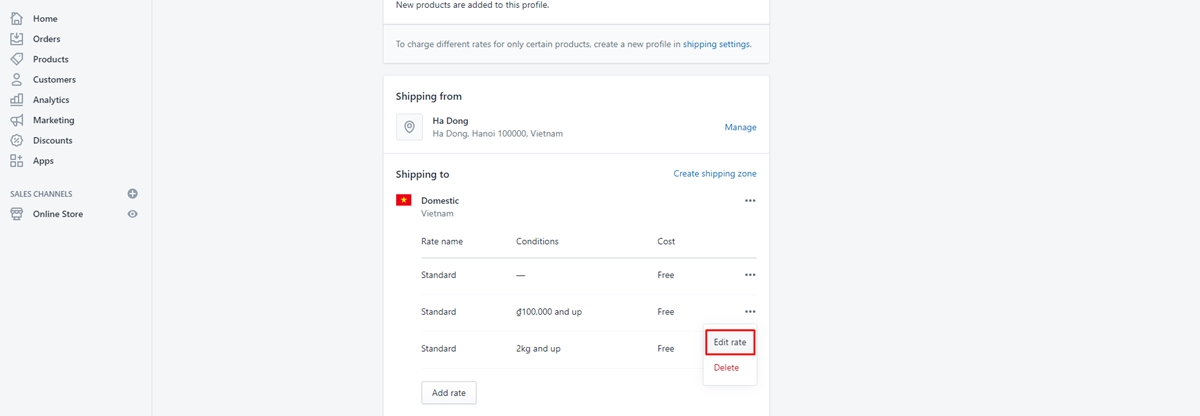Click the Shipping from heading

[x=429, y=96]
